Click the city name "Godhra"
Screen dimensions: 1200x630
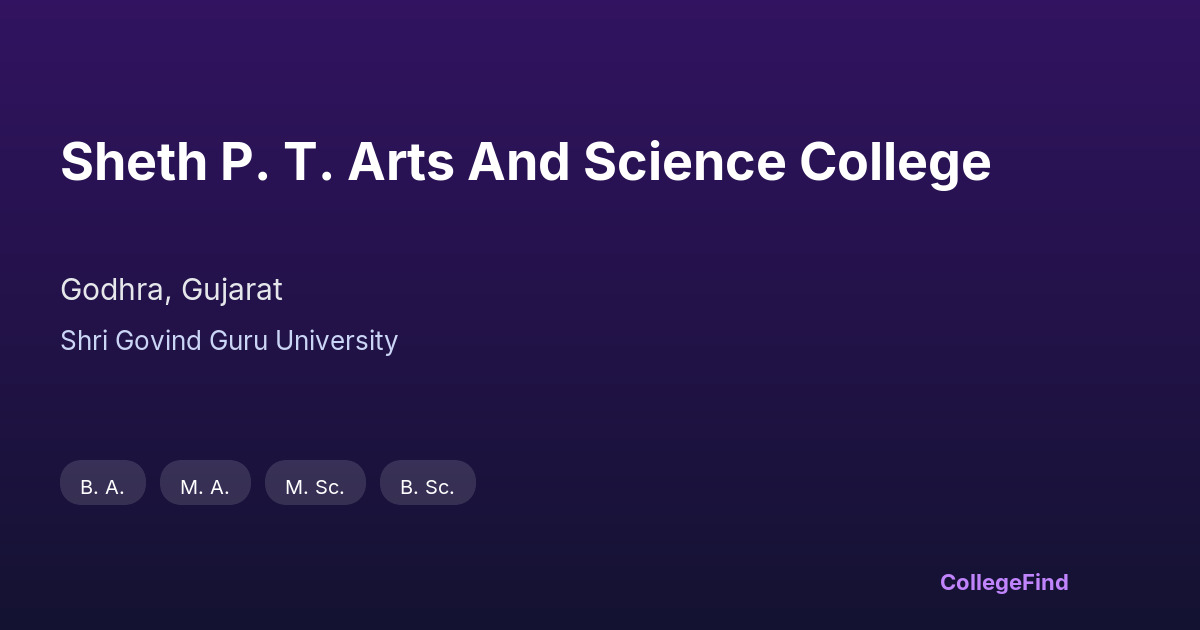pyautogui.click(x=112, y=290)
